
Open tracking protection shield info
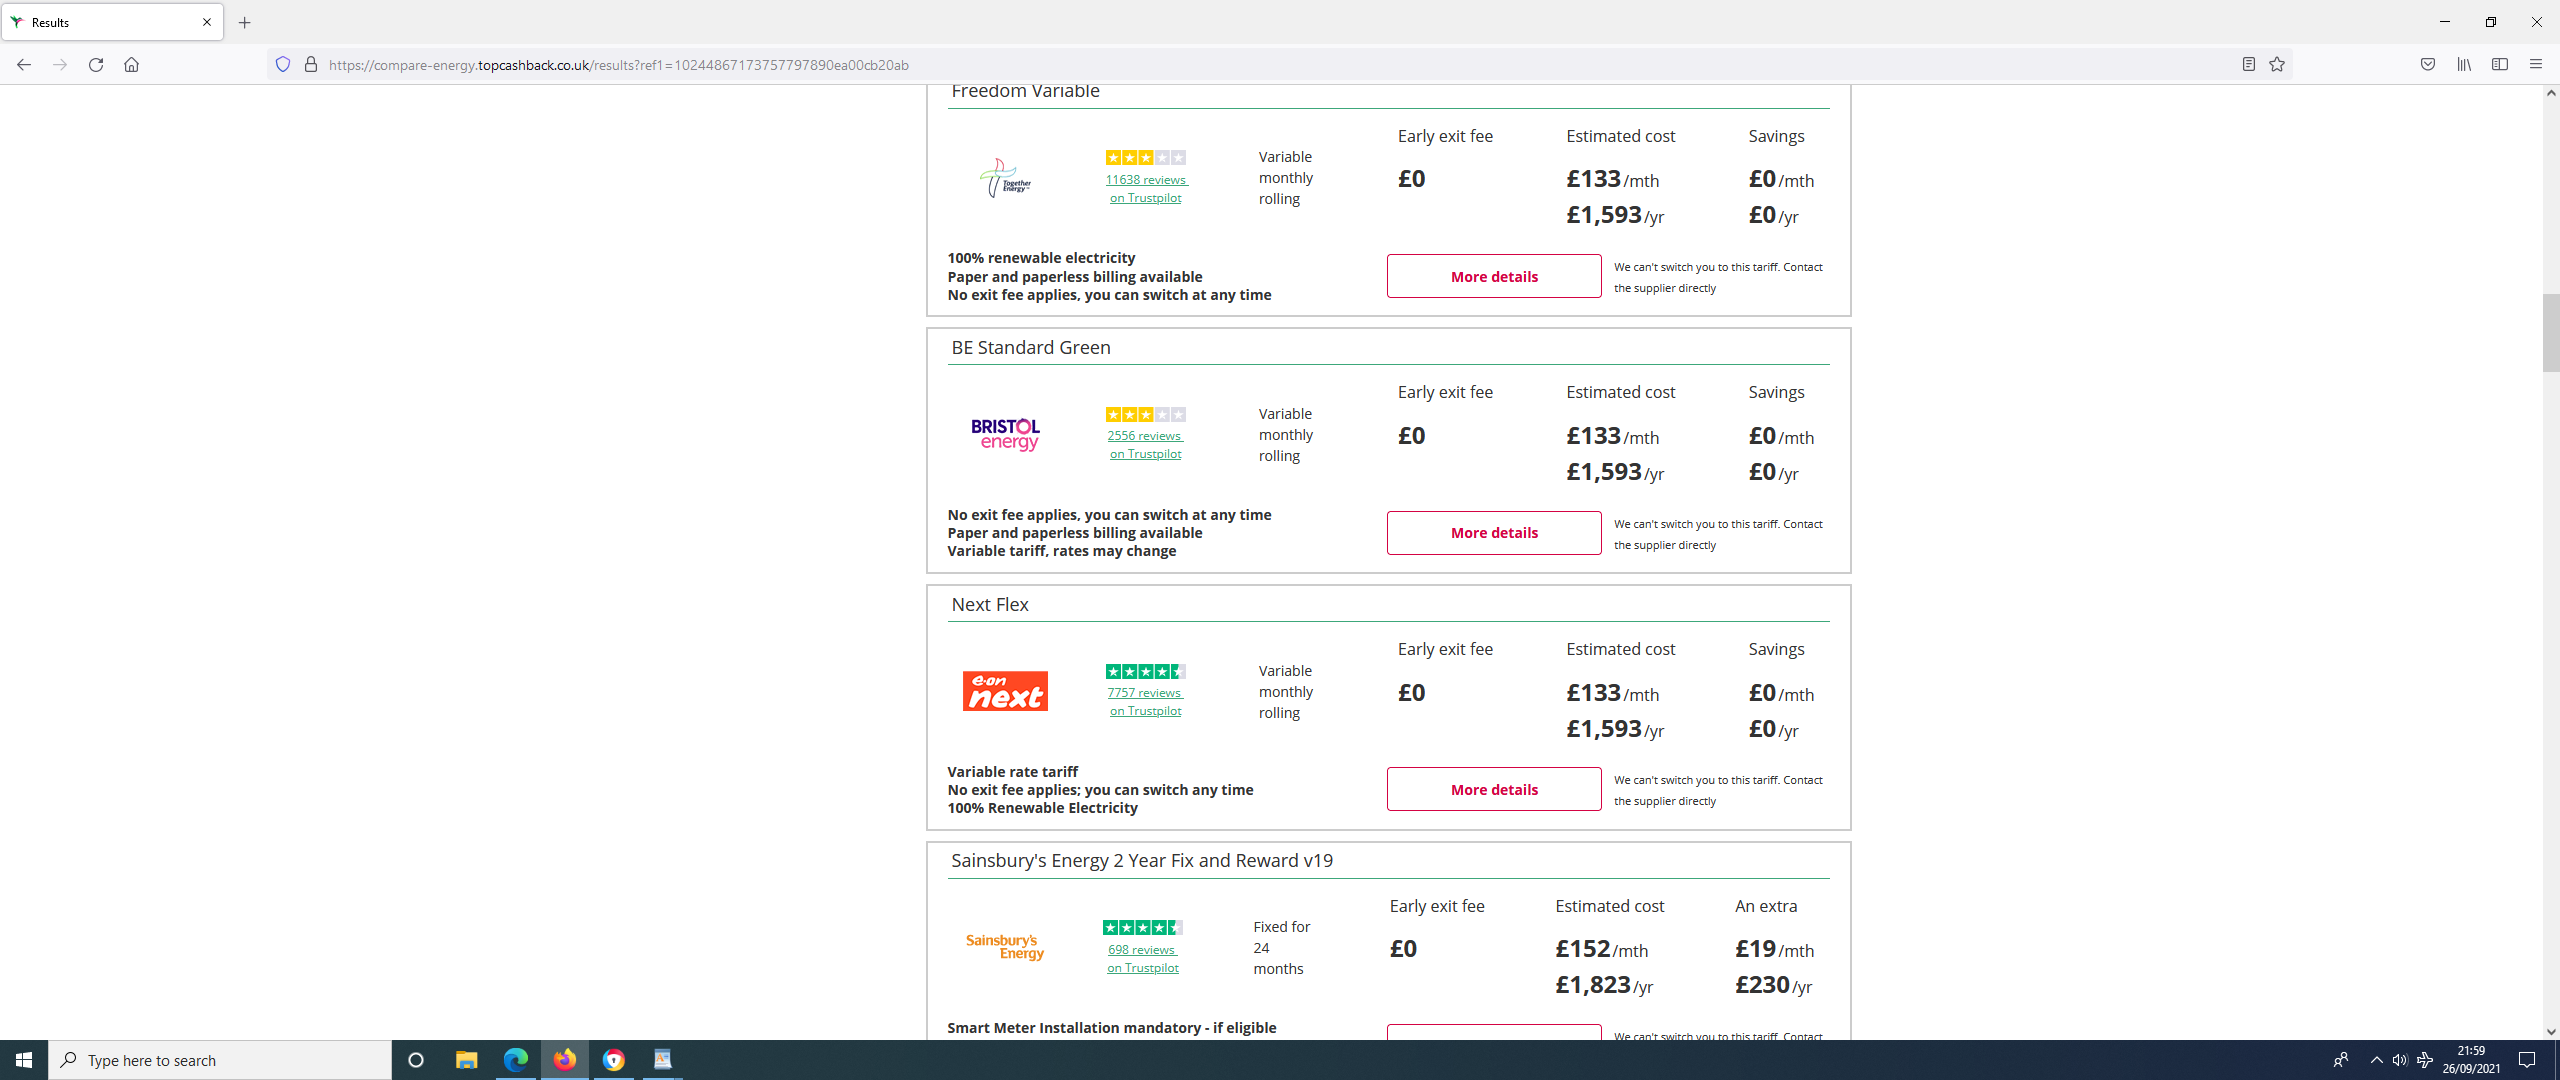click(x=283, y=64)
